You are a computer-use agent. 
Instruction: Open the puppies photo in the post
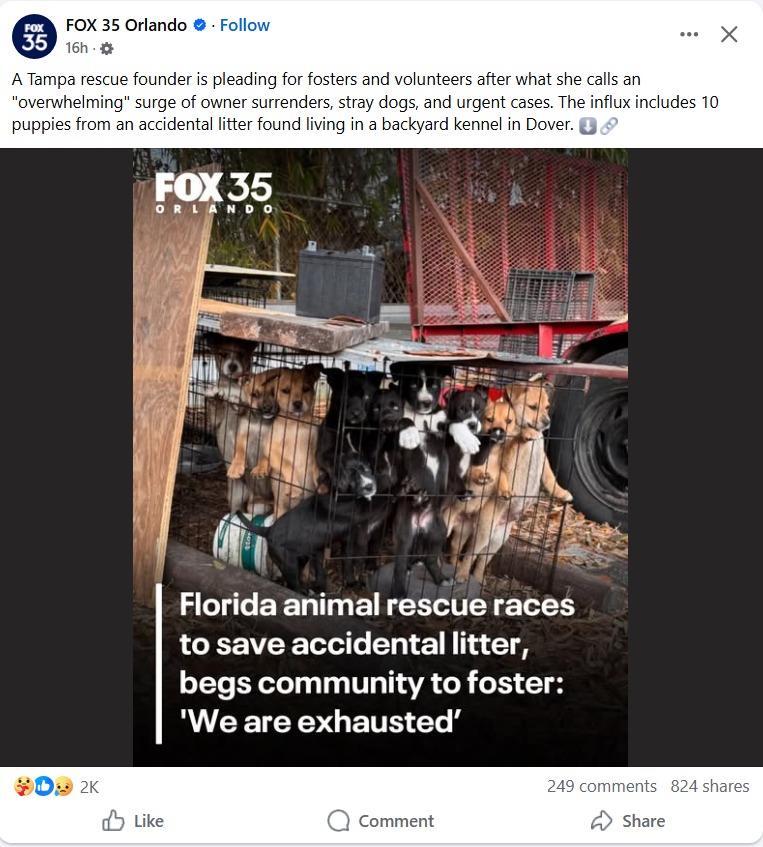click(380, 457)
